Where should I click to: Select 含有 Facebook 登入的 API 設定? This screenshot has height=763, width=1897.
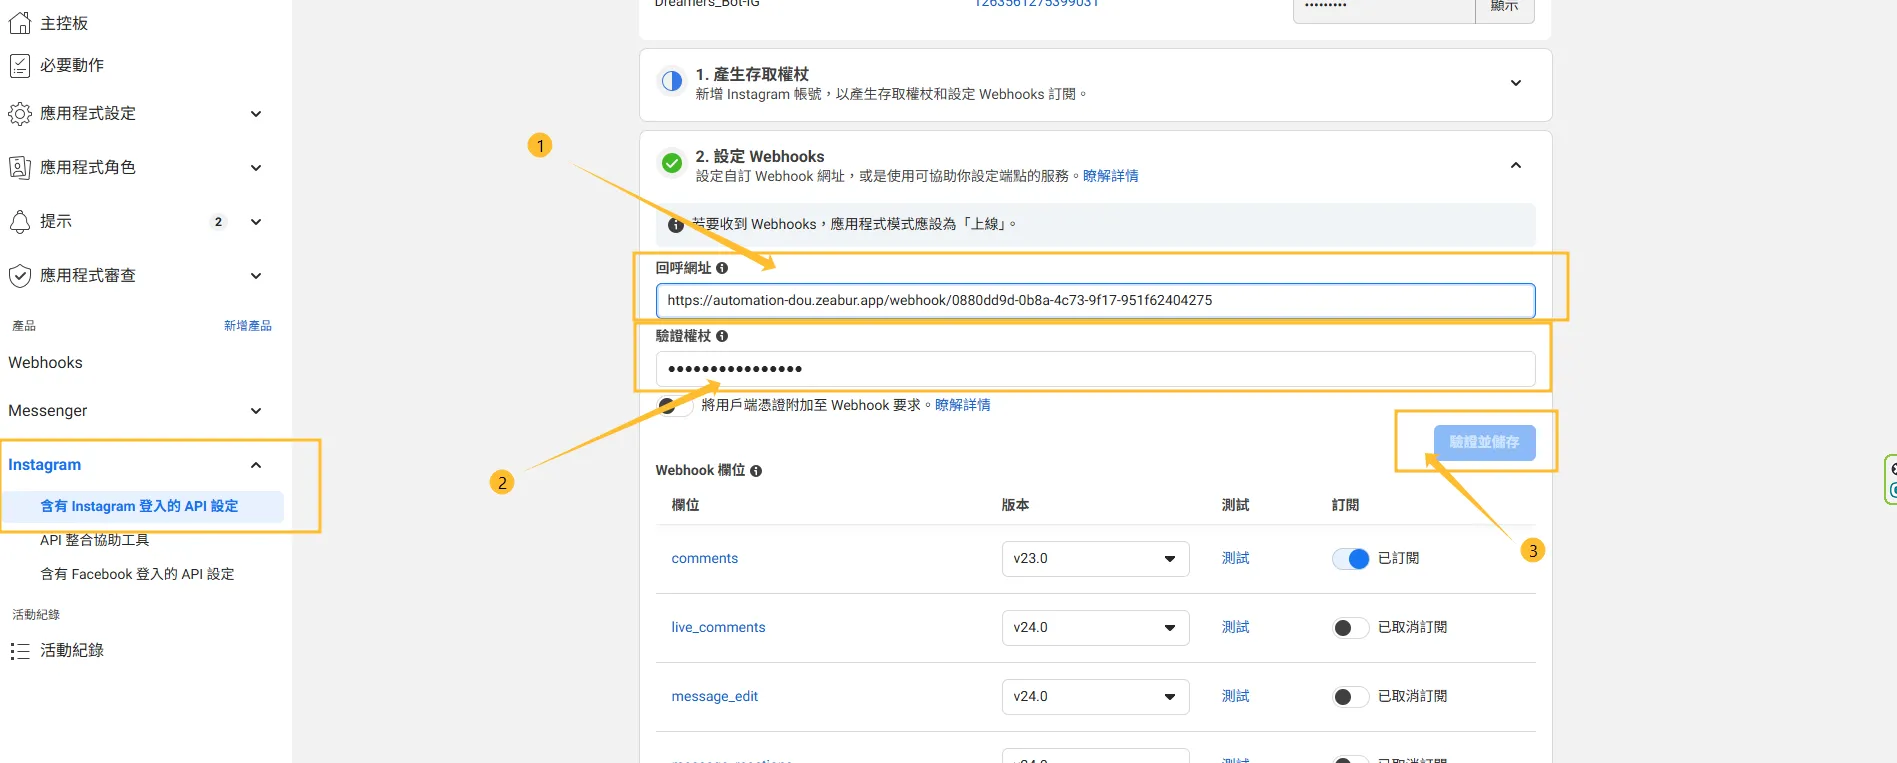pyautogui.click(x=137, y=574)
